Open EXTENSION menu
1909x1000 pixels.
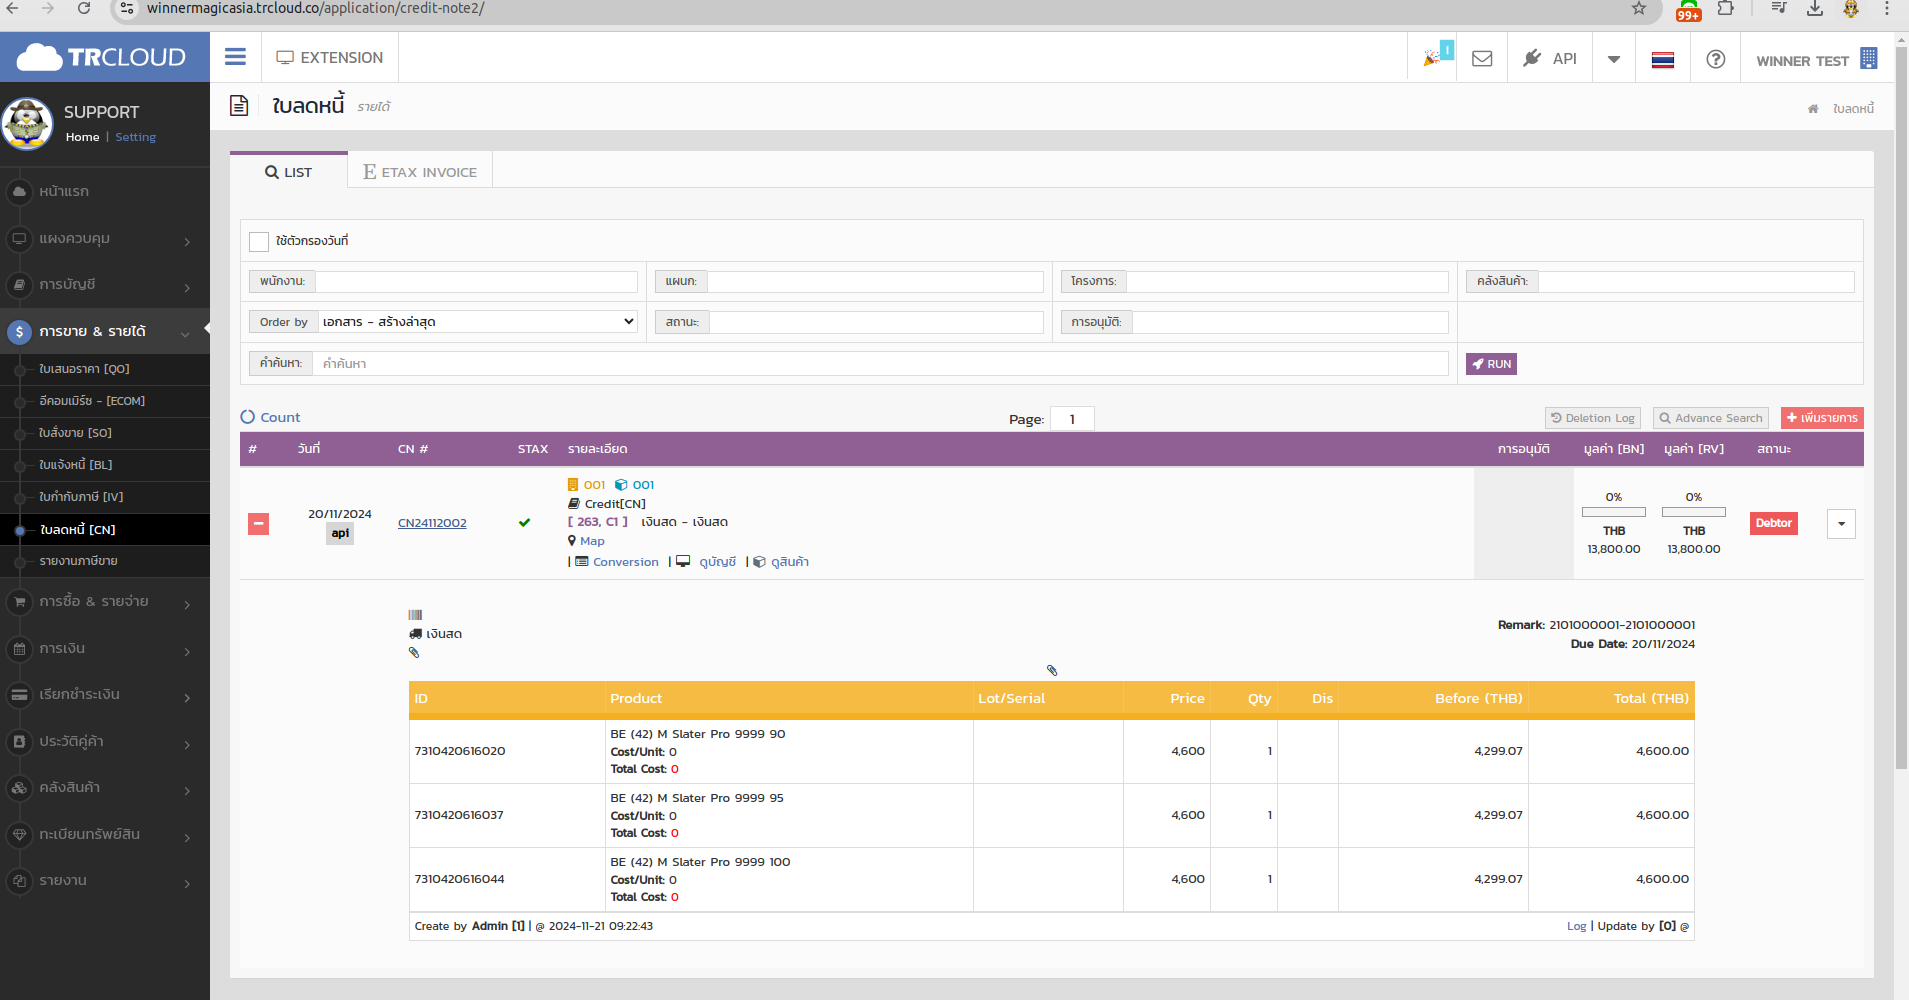330,58
